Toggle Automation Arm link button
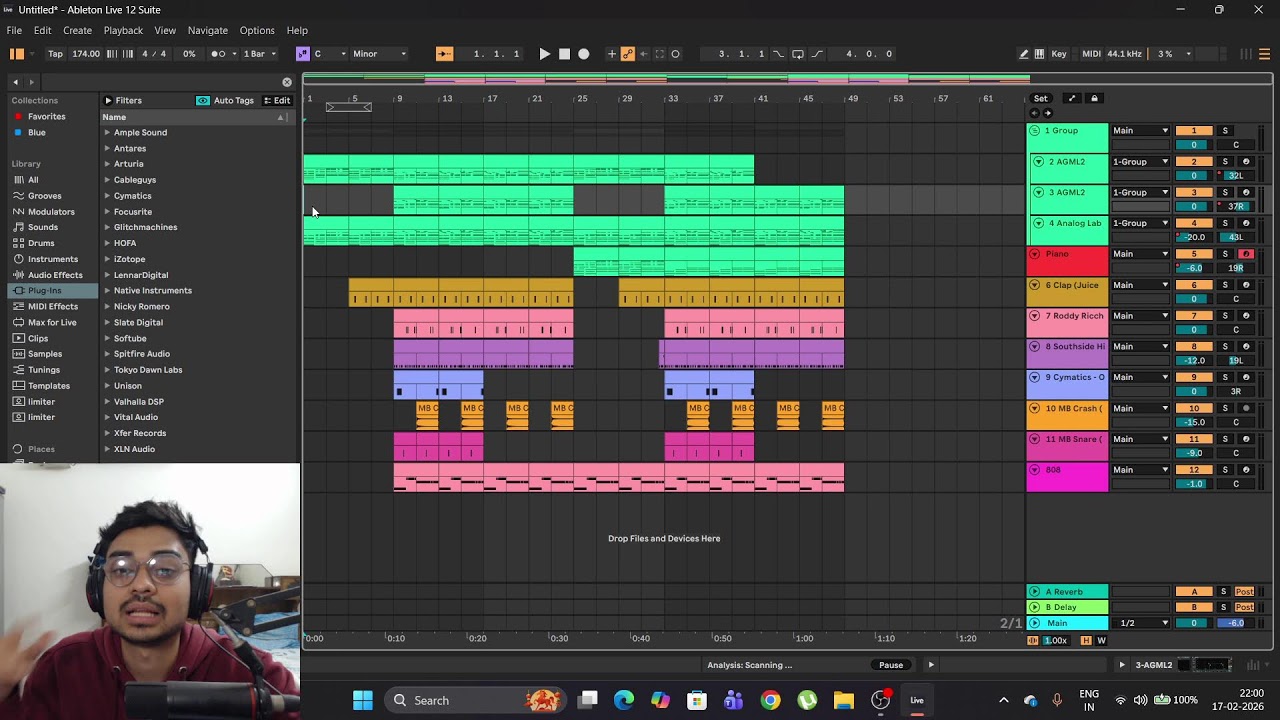Screen dimensions: 1280x720 [x=628, y=54]
